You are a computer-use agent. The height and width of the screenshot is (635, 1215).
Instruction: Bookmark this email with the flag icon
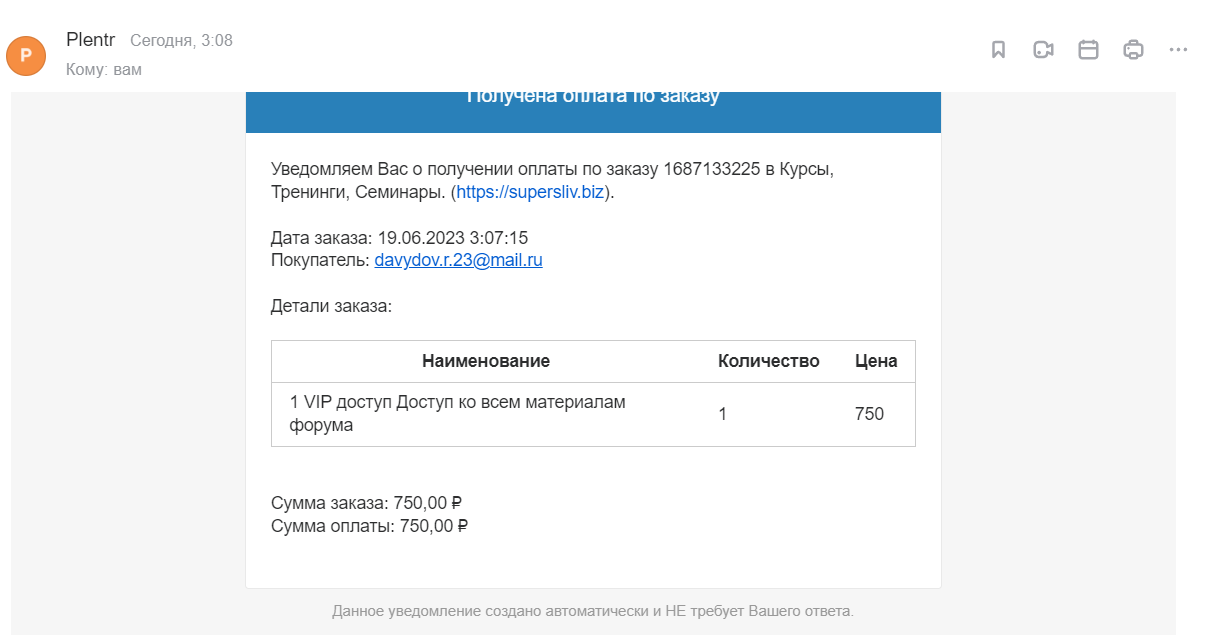click(x=998, y=50)
